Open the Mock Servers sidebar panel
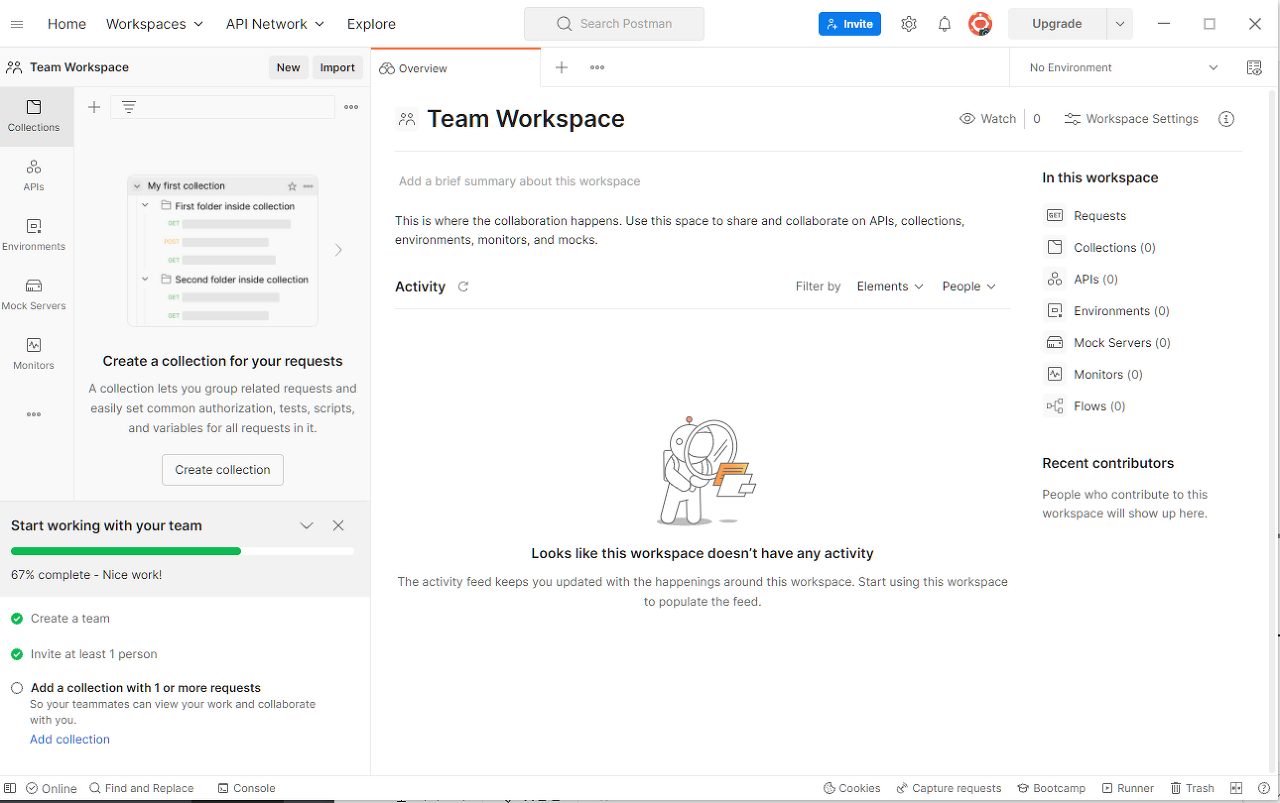The width and height of the screenshot is (1280, 803). pyautogui.click(x=34, y=294)
